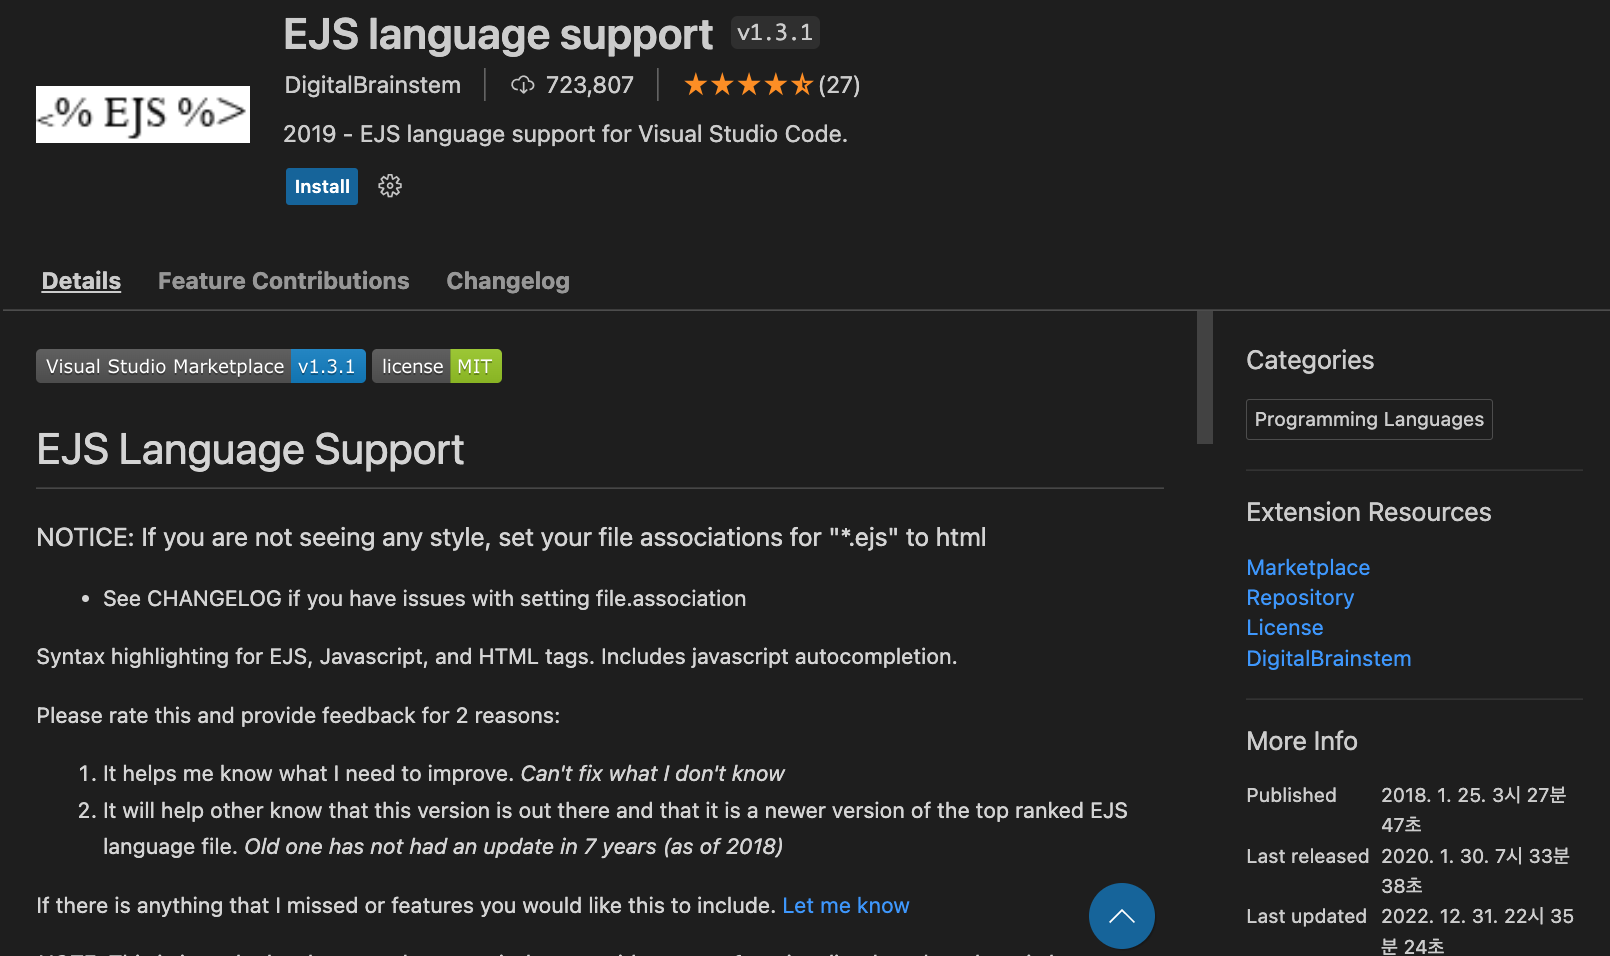
Task: Click the 'See CHANGELOG' bullet text
Action: coord(424,598)
